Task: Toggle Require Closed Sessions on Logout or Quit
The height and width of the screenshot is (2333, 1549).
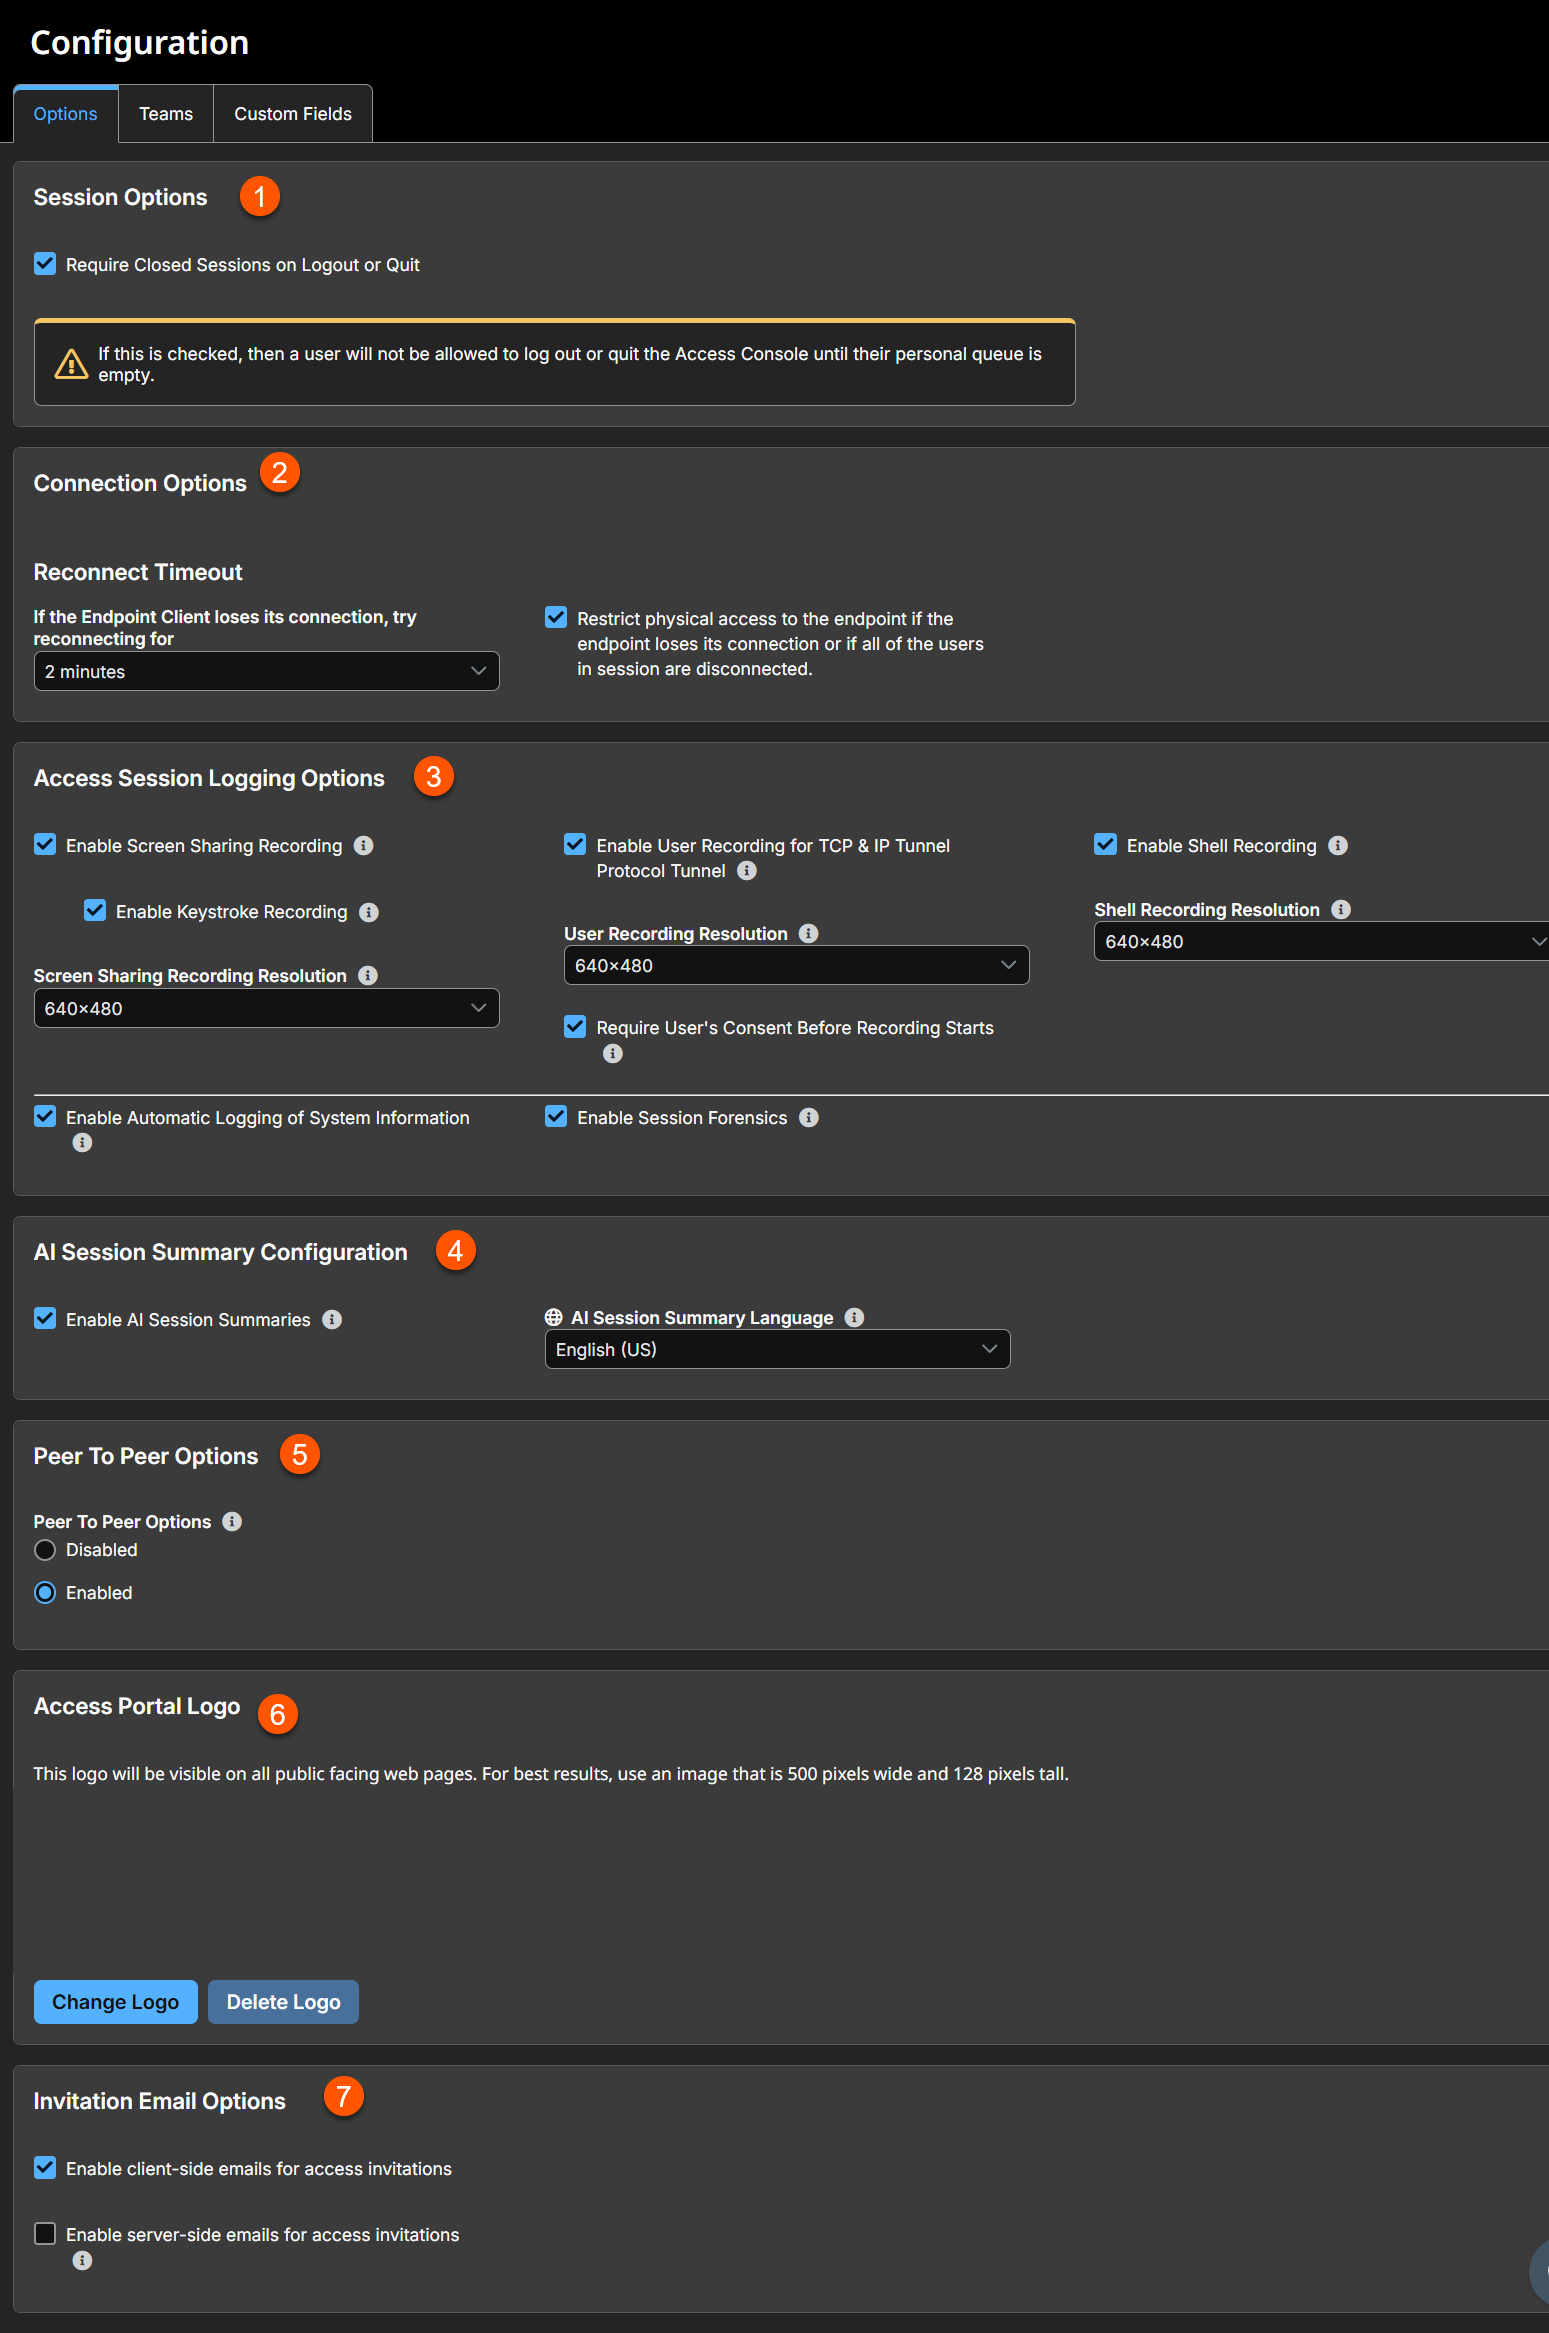Action: (x=45, y=264)
